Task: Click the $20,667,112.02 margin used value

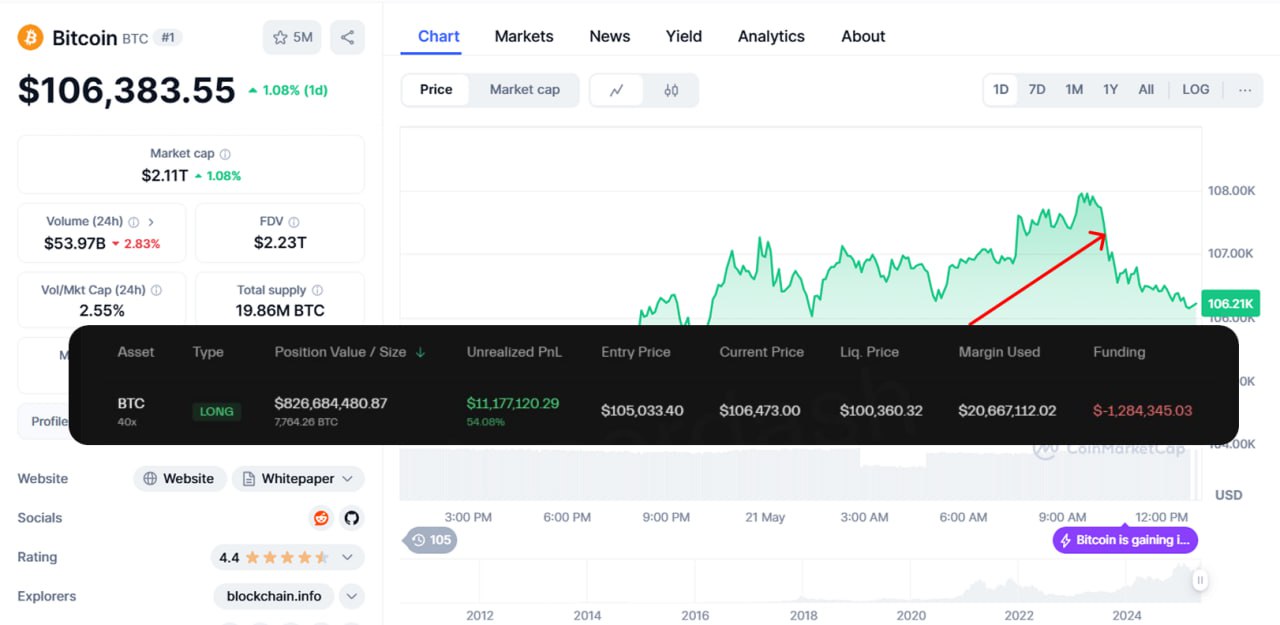Action: [1007, 411]
